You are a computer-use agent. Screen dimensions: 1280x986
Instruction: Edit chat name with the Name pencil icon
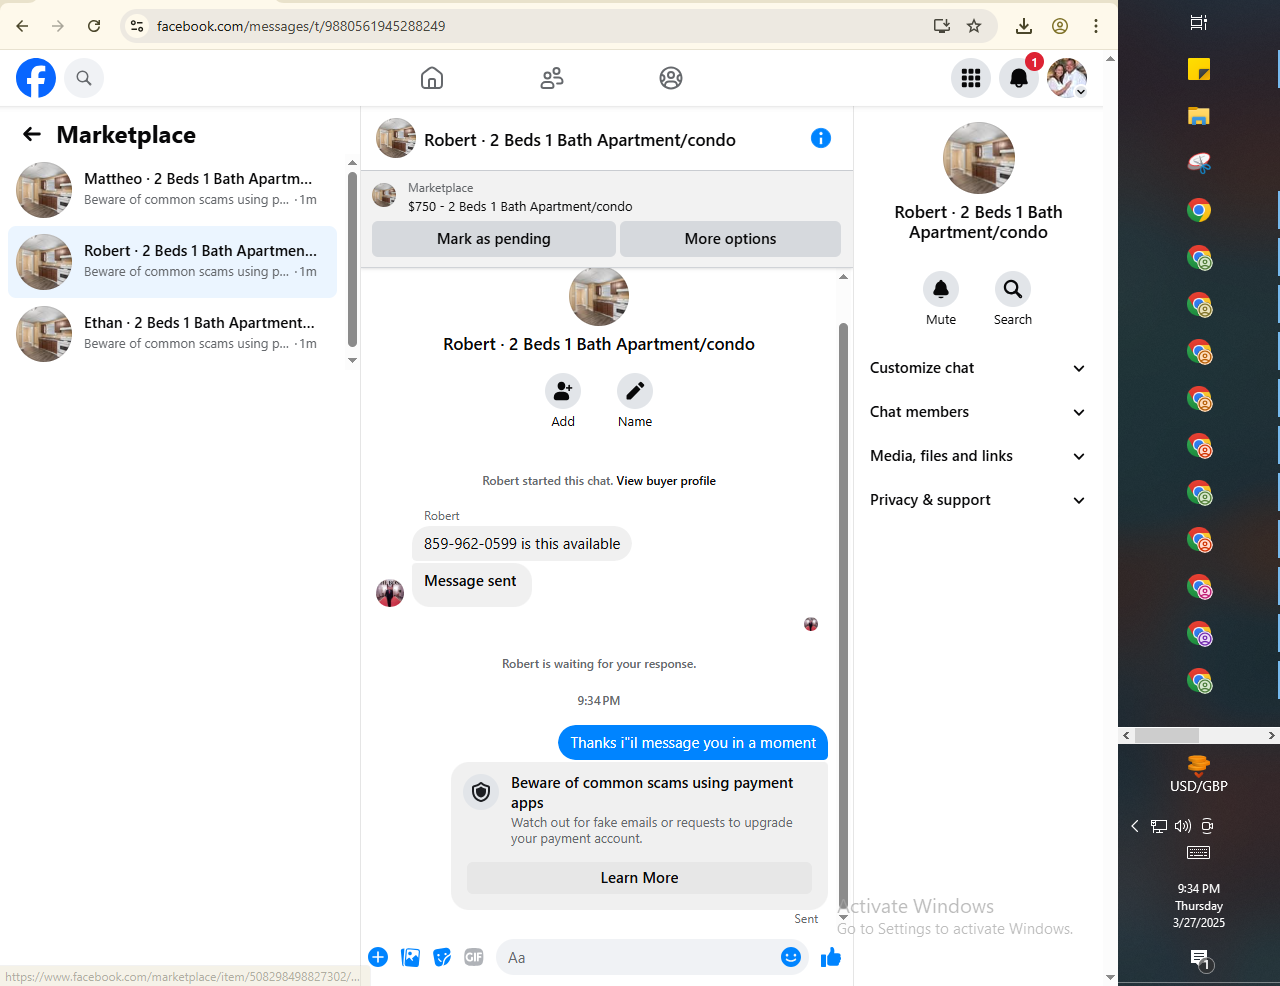[635, 391]
